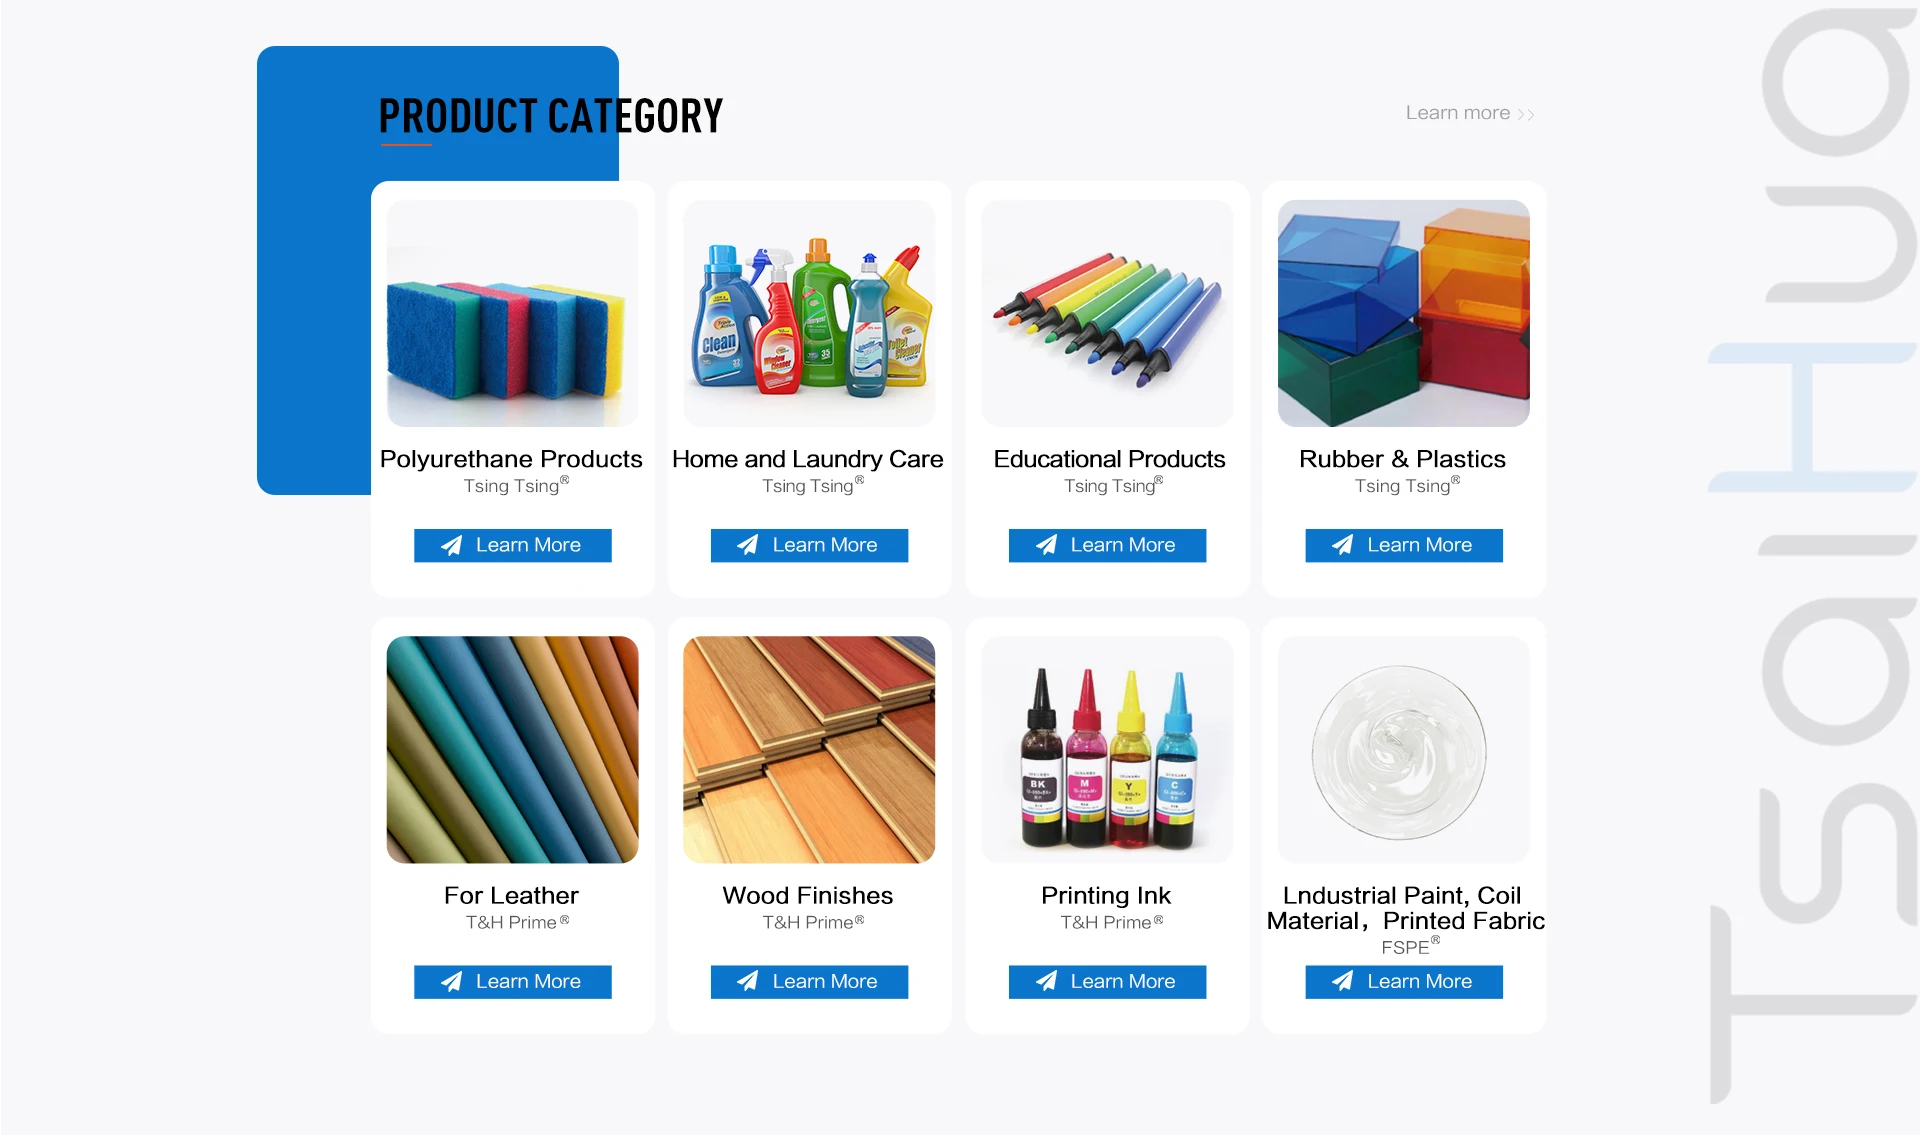1920x1135 pixels.
Task: Open the leather rolls image
Action: (512, 750)
